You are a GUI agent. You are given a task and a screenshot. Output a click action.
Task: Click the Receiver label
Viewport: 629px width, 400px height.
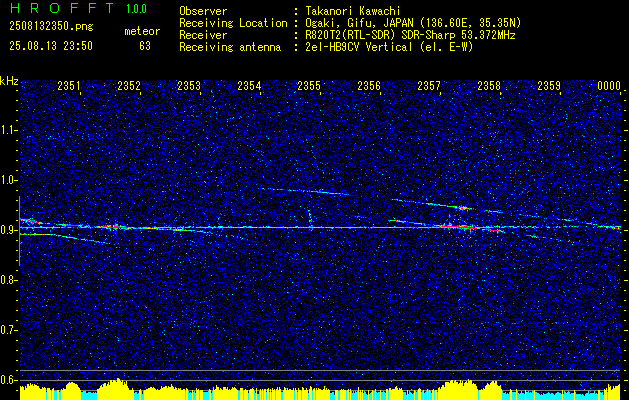tap(203, 35)
